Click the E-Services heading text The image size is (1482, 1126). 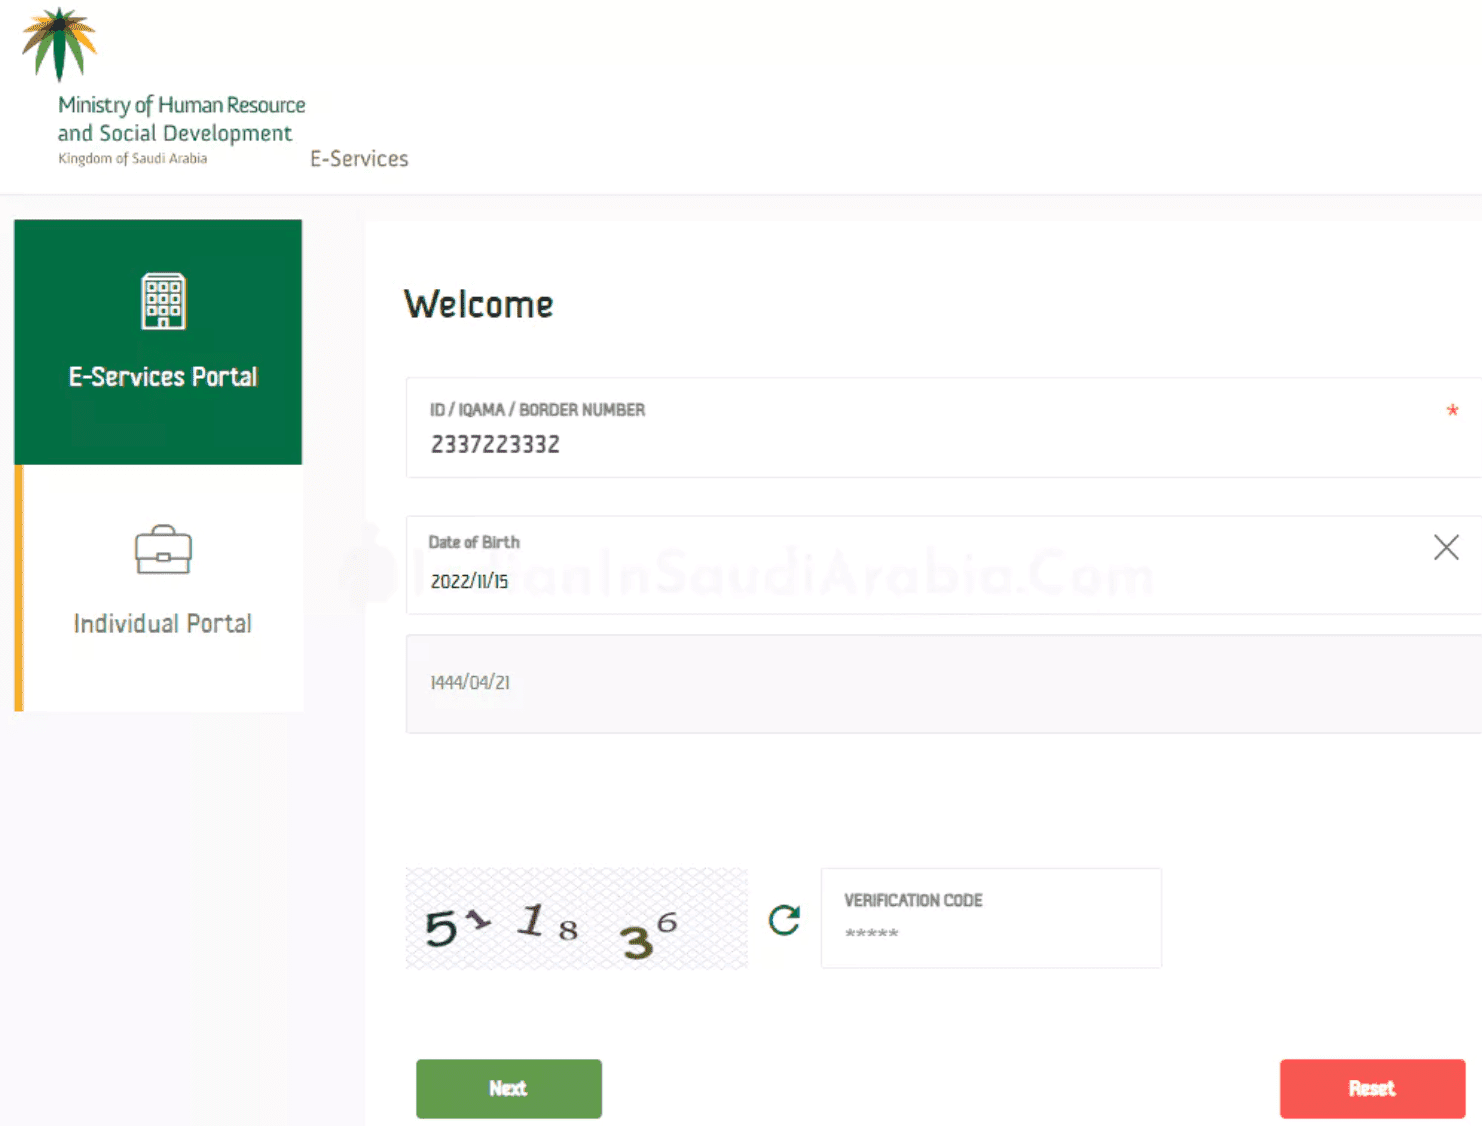tap(359, 158)
